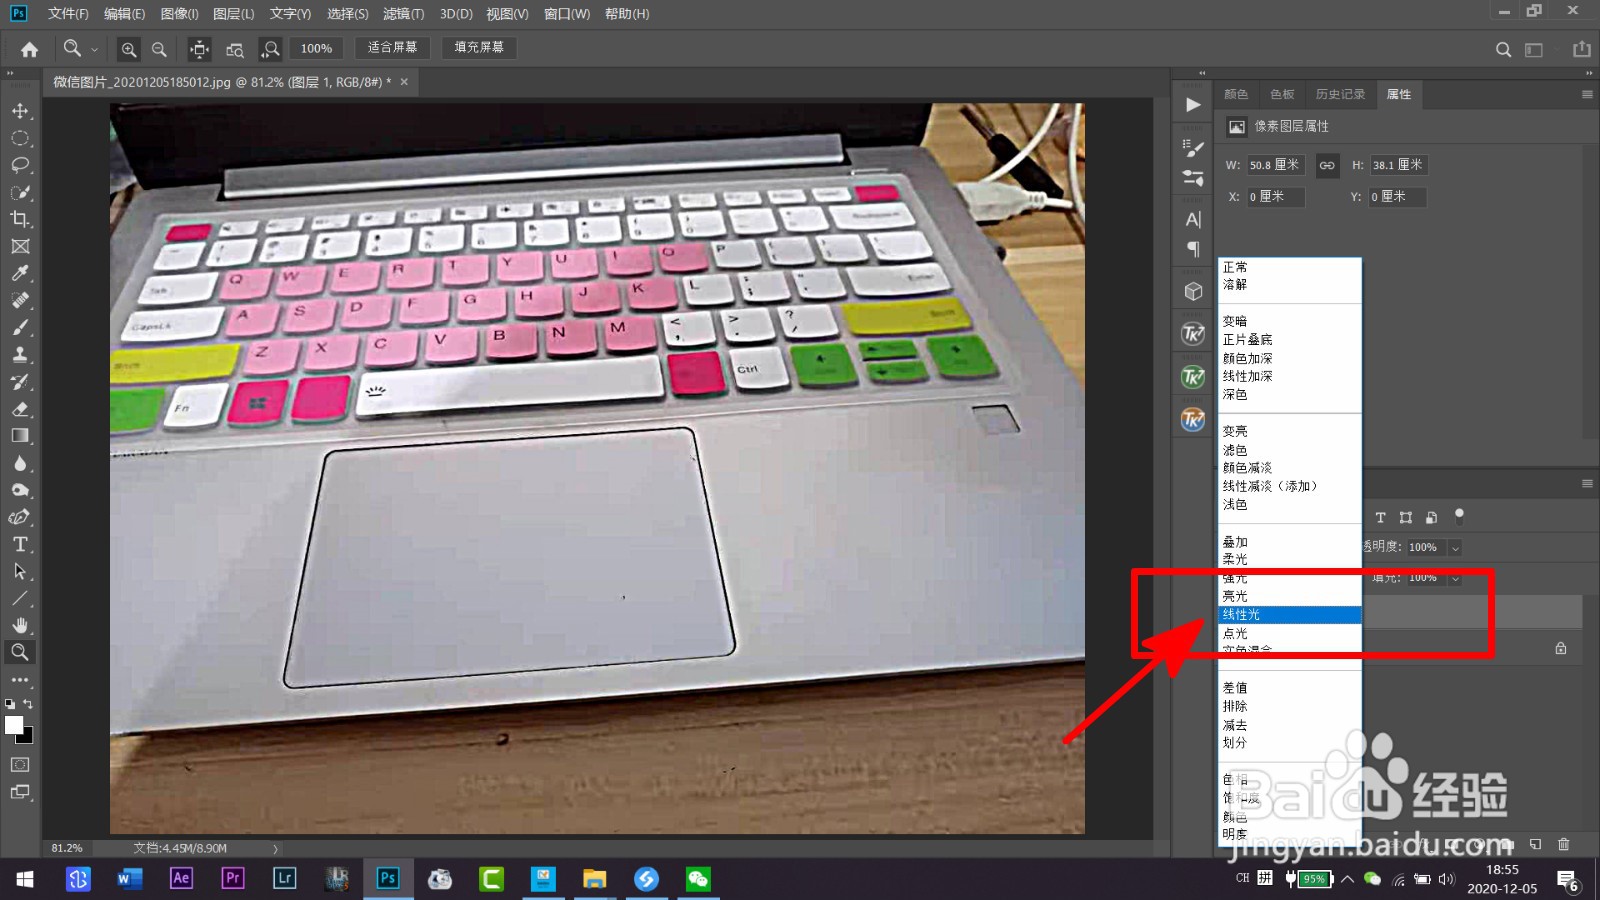Choose 滤色 blend mode
The width and height of the screenshot is (1600, 900).
pos(1290,450)
